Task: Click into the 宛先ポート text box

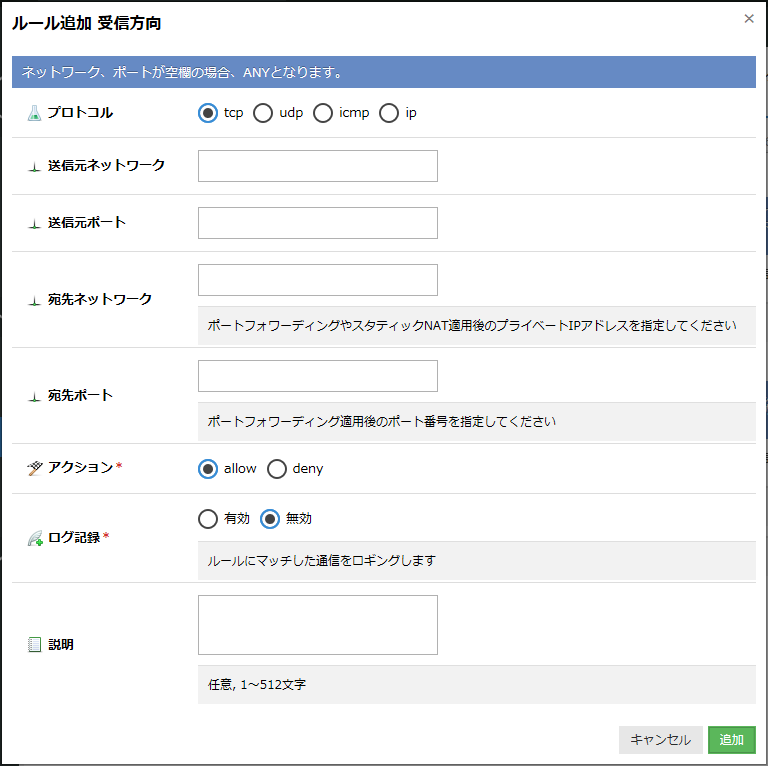Action: tap(318, 376)
